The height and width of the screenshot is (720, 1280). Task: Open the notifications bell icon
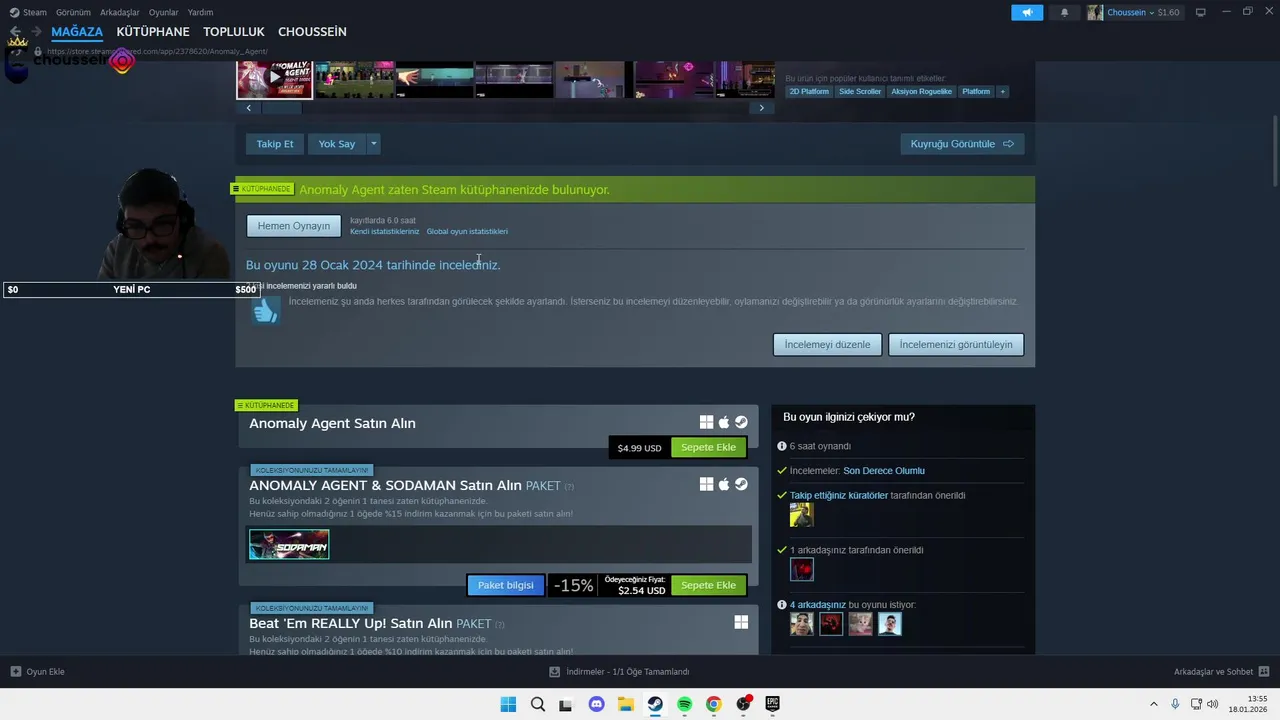click(1064, 12)
